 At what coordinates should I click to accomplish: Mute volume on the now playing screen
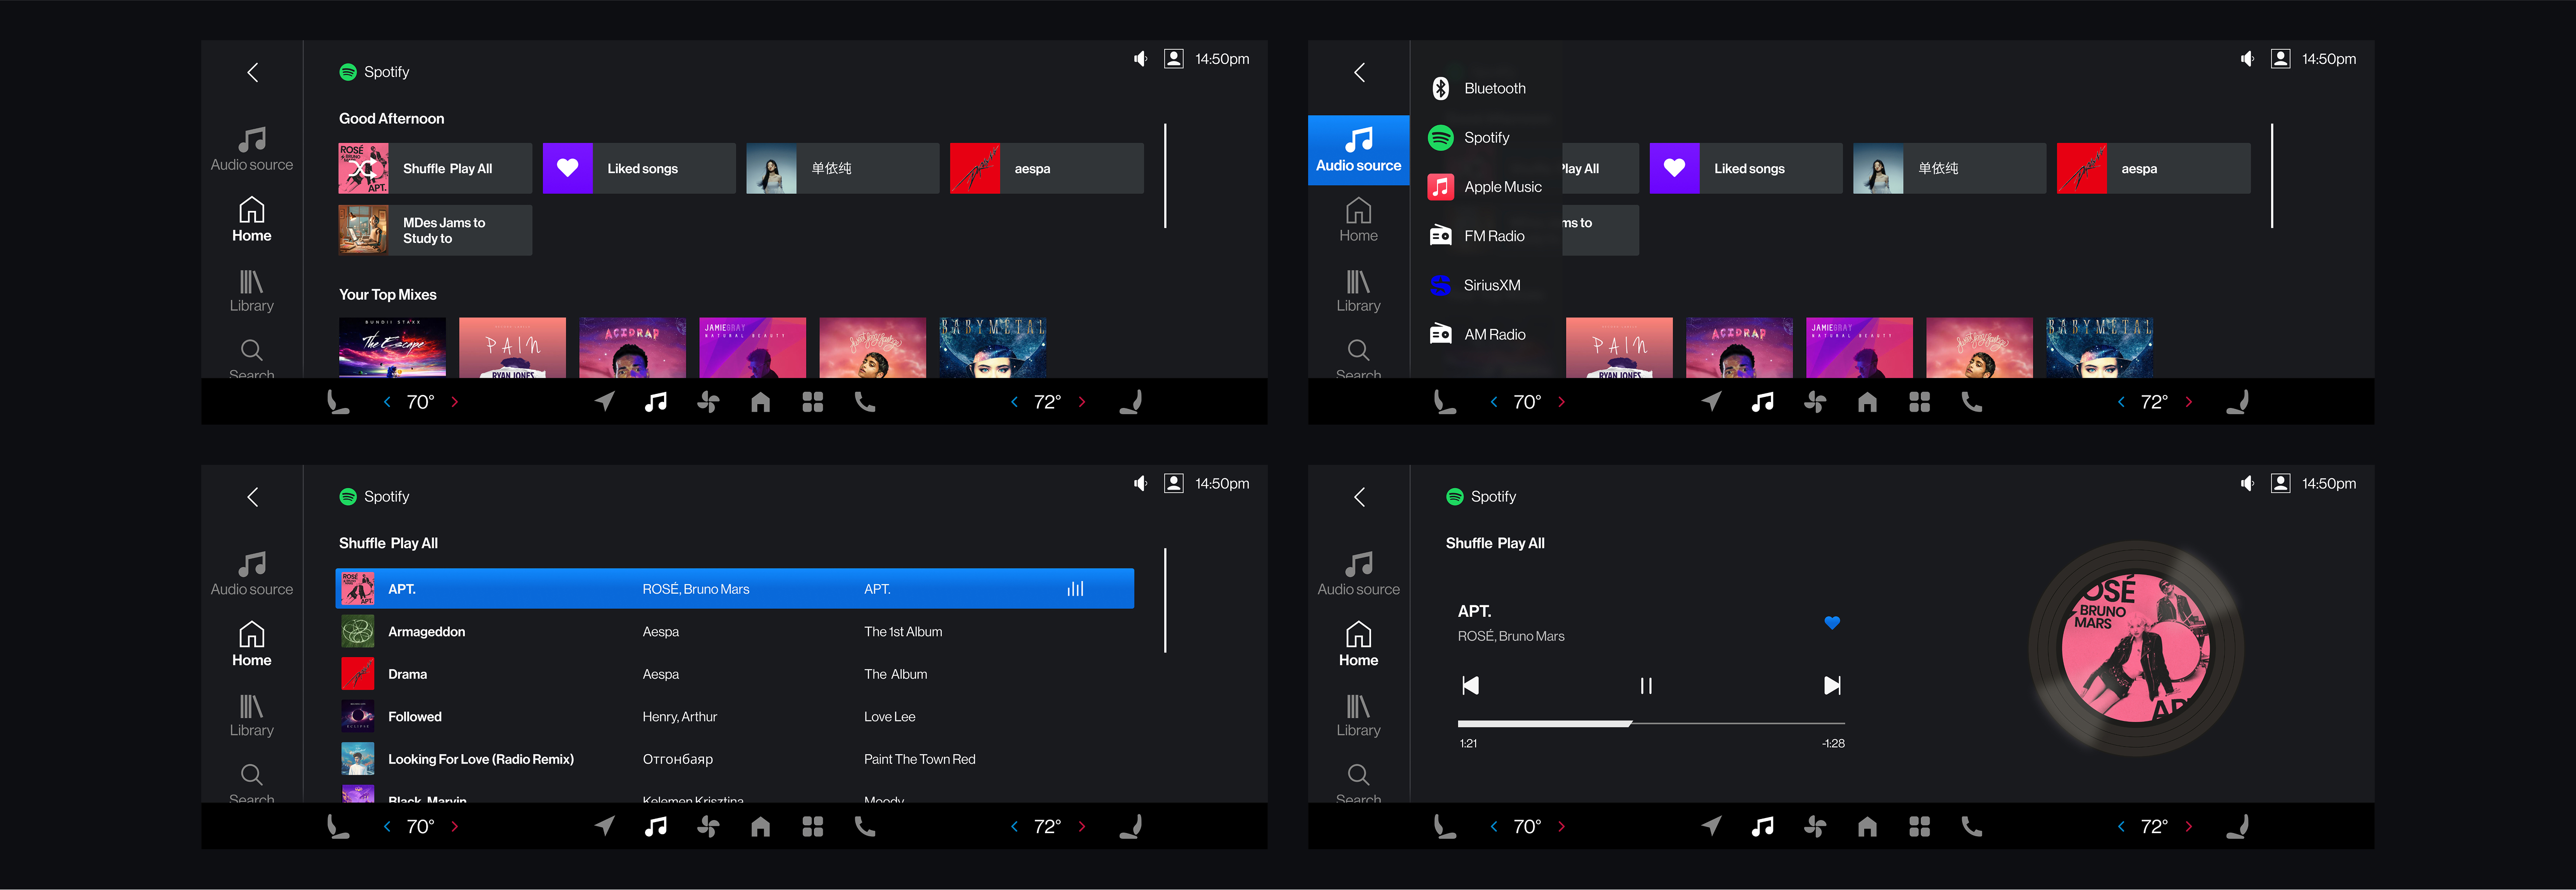[2246, 484]
